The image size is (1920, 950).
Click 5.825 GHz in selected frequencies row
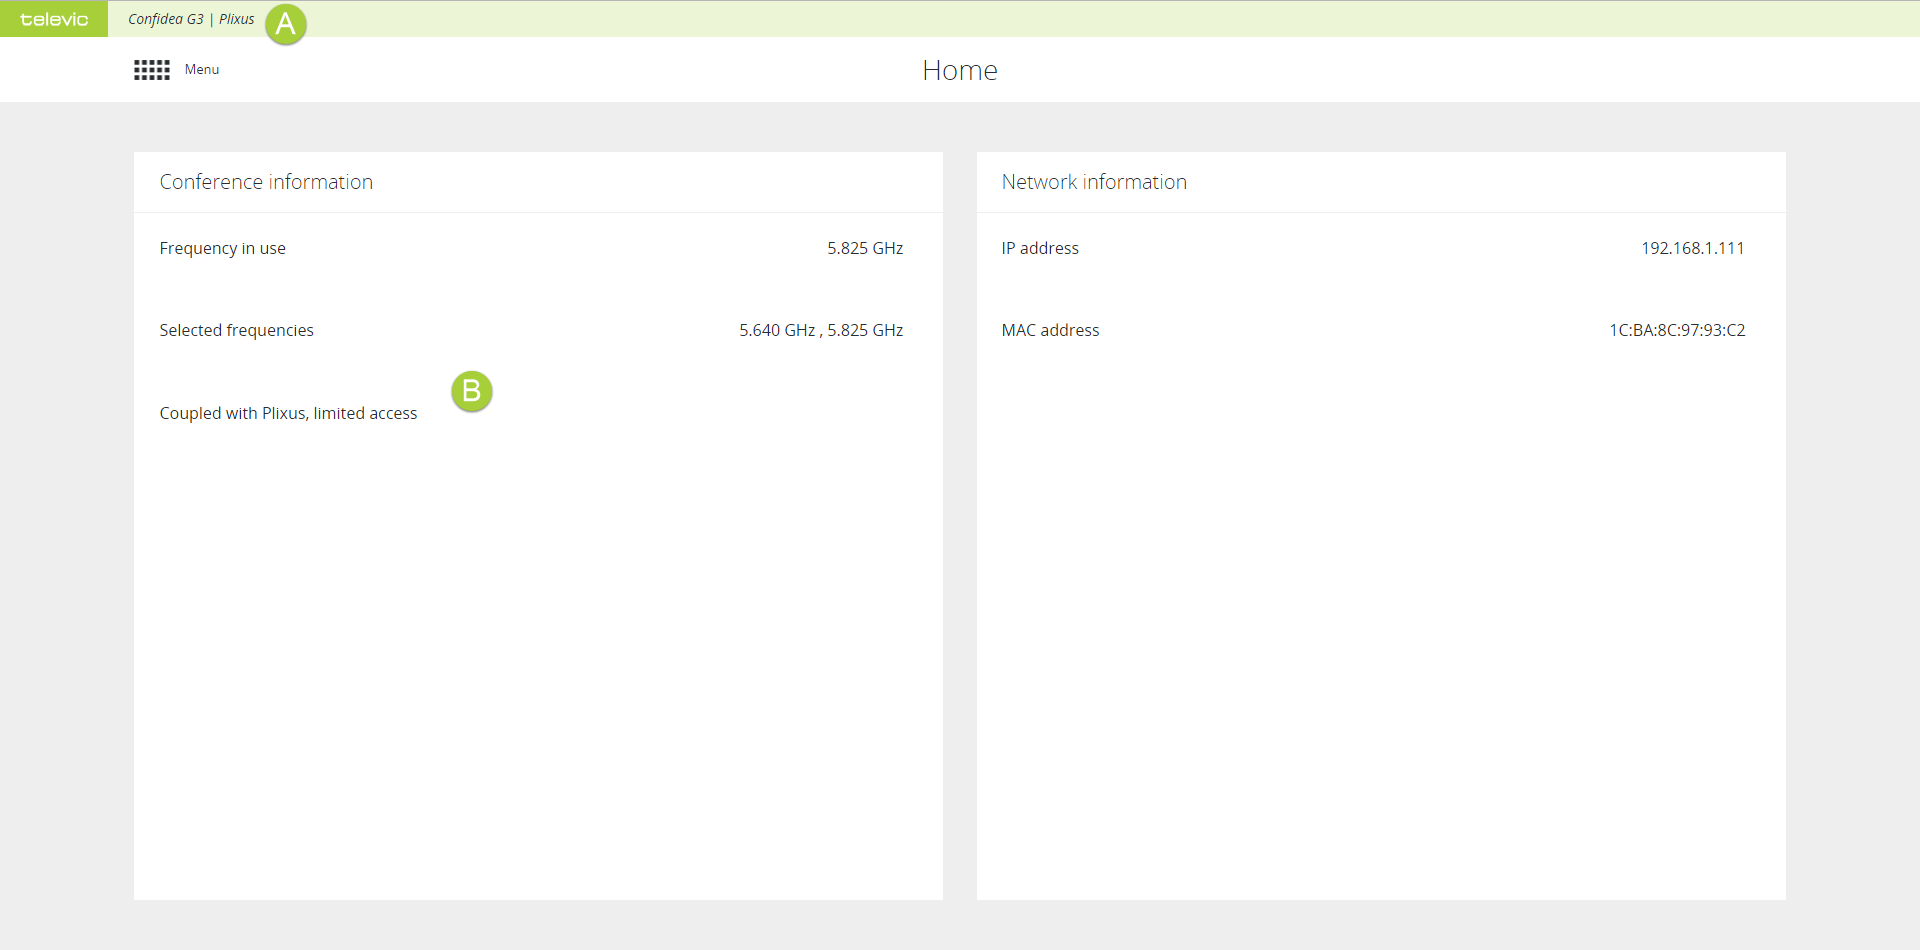pos(865,330)
